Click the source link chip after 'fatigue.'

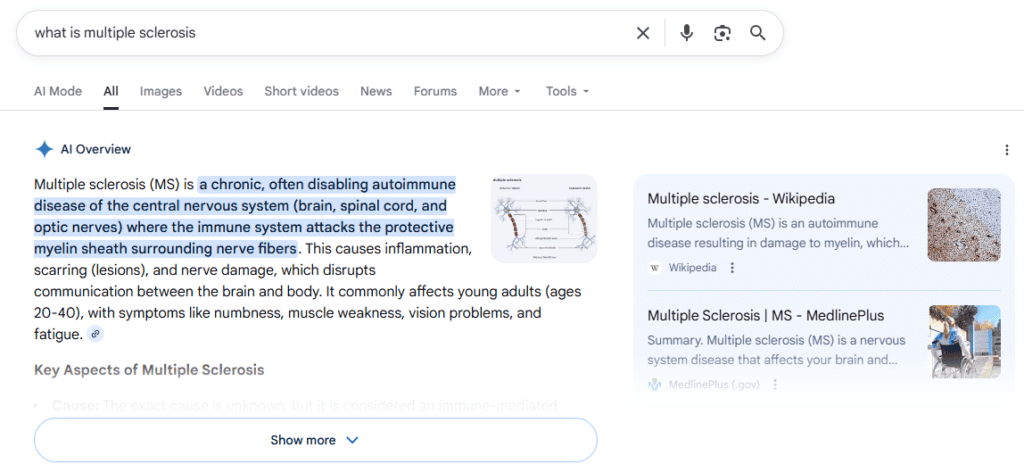(95, 334)
